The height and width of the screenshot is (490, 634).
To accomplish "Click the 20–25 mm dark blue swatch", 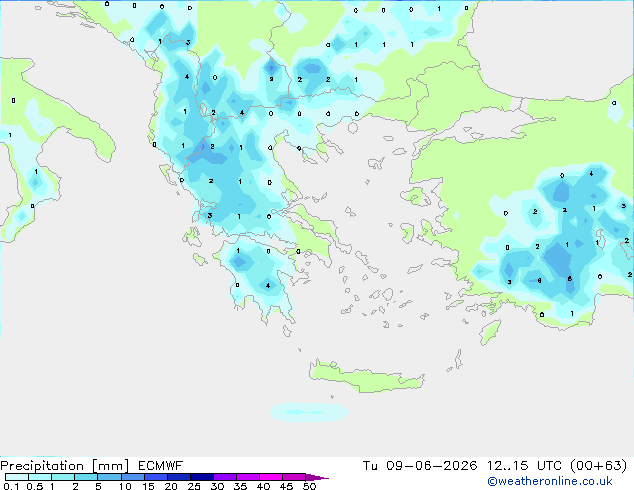I will (178, 477).
